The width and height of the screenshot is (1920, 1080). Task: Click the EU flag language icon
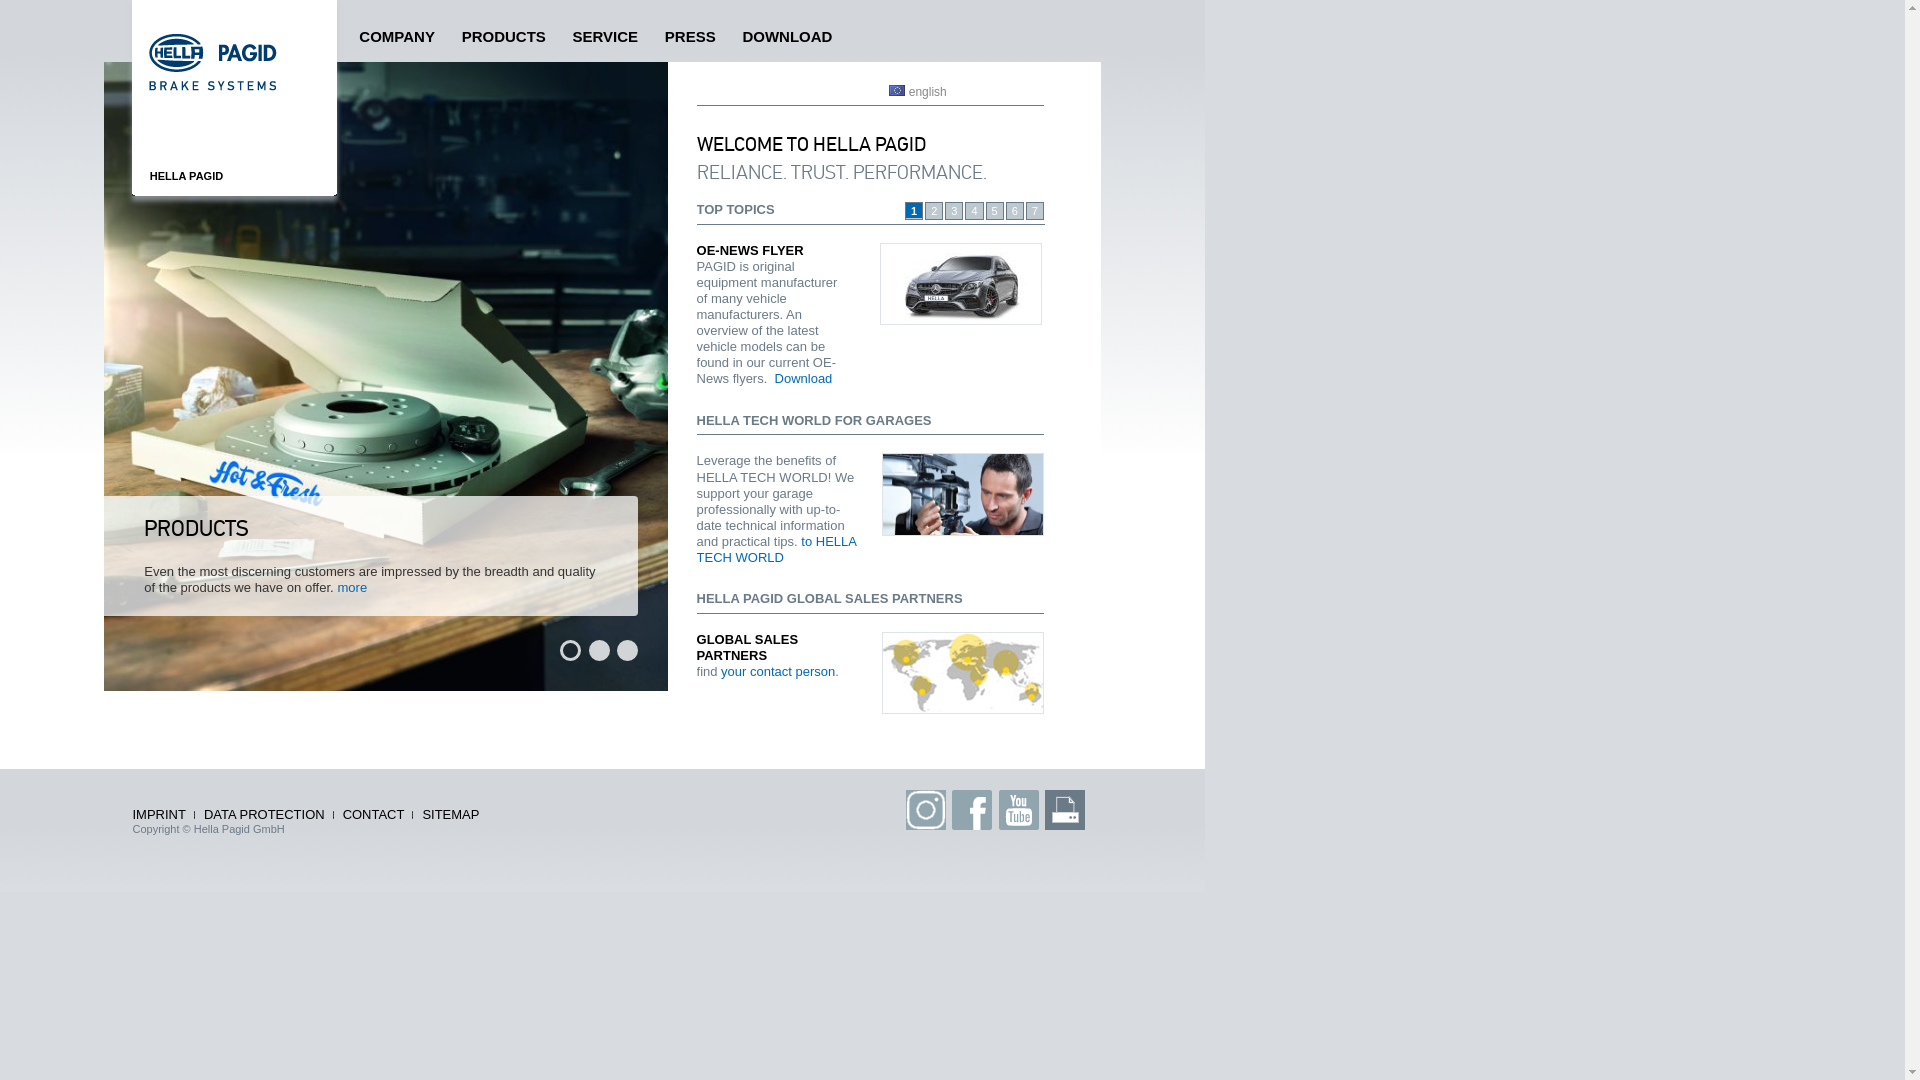(897, 91)
